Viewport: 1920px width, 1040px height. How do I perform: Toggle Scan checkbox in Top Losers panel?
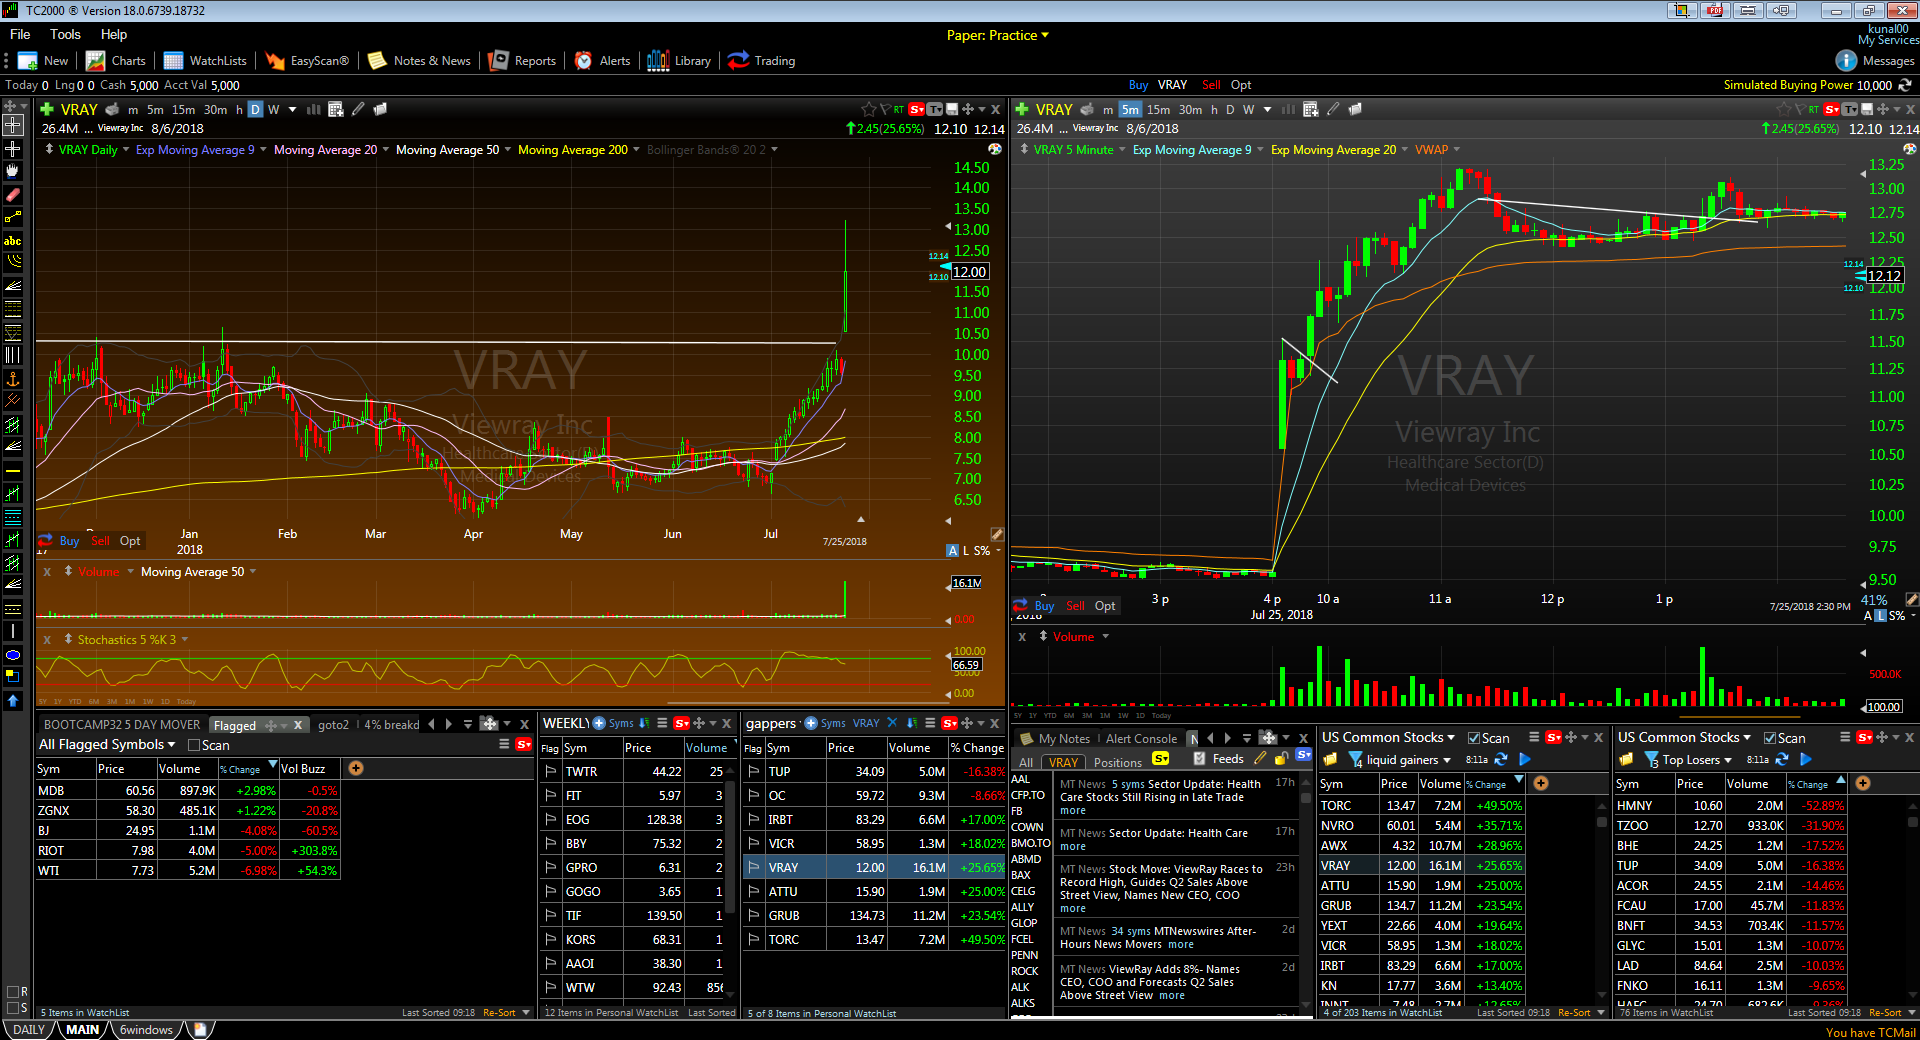[x=1770, y=738]
